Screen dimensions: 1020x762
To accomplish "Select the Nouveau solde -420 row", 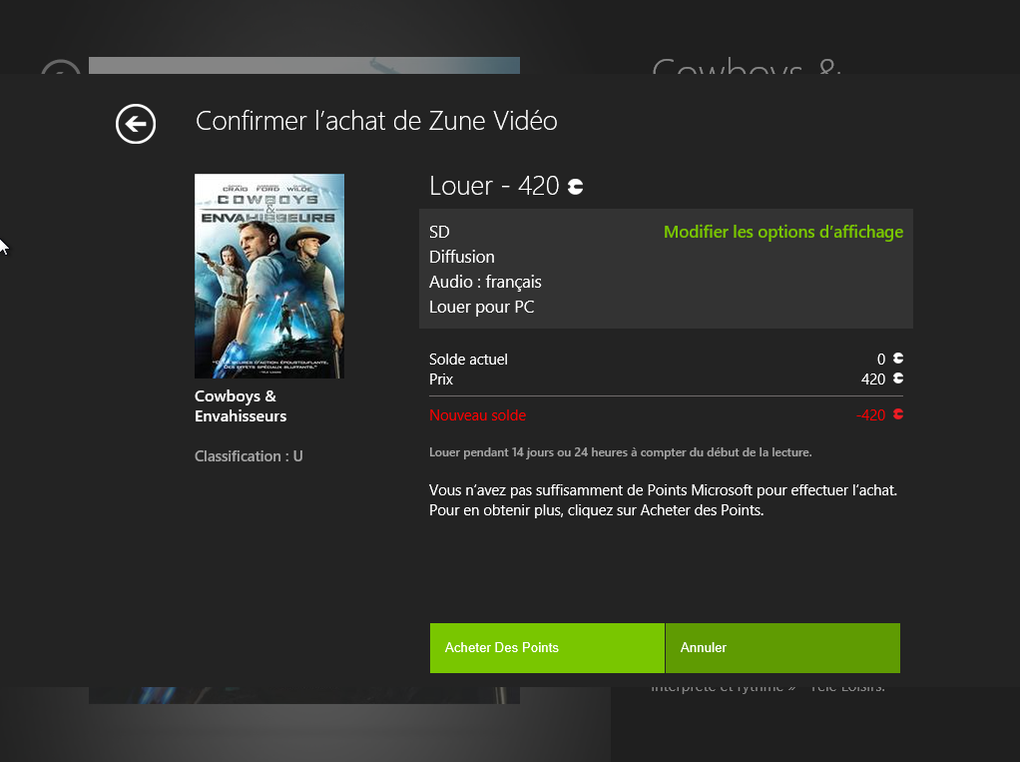I will [665, 415].
